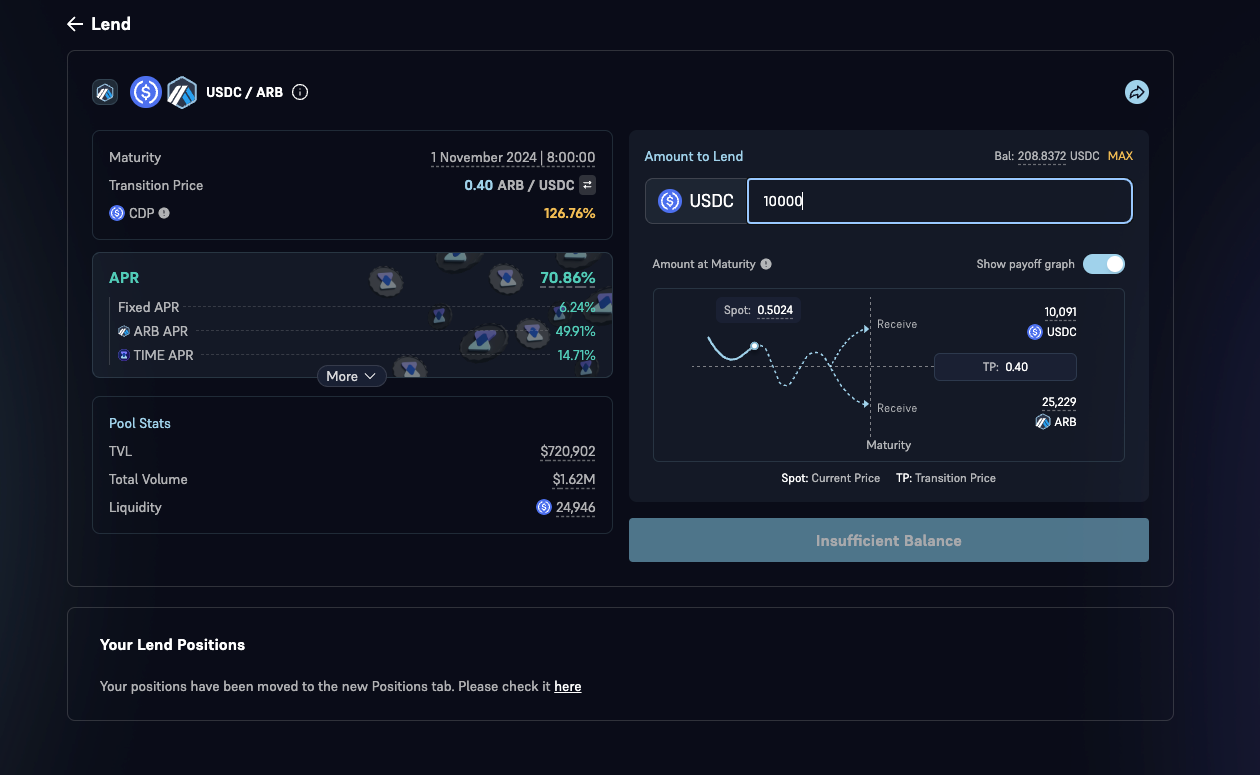Click the Amount at Maturity info icon
This screenshot has width=1260, height=775.
point(766,264)
